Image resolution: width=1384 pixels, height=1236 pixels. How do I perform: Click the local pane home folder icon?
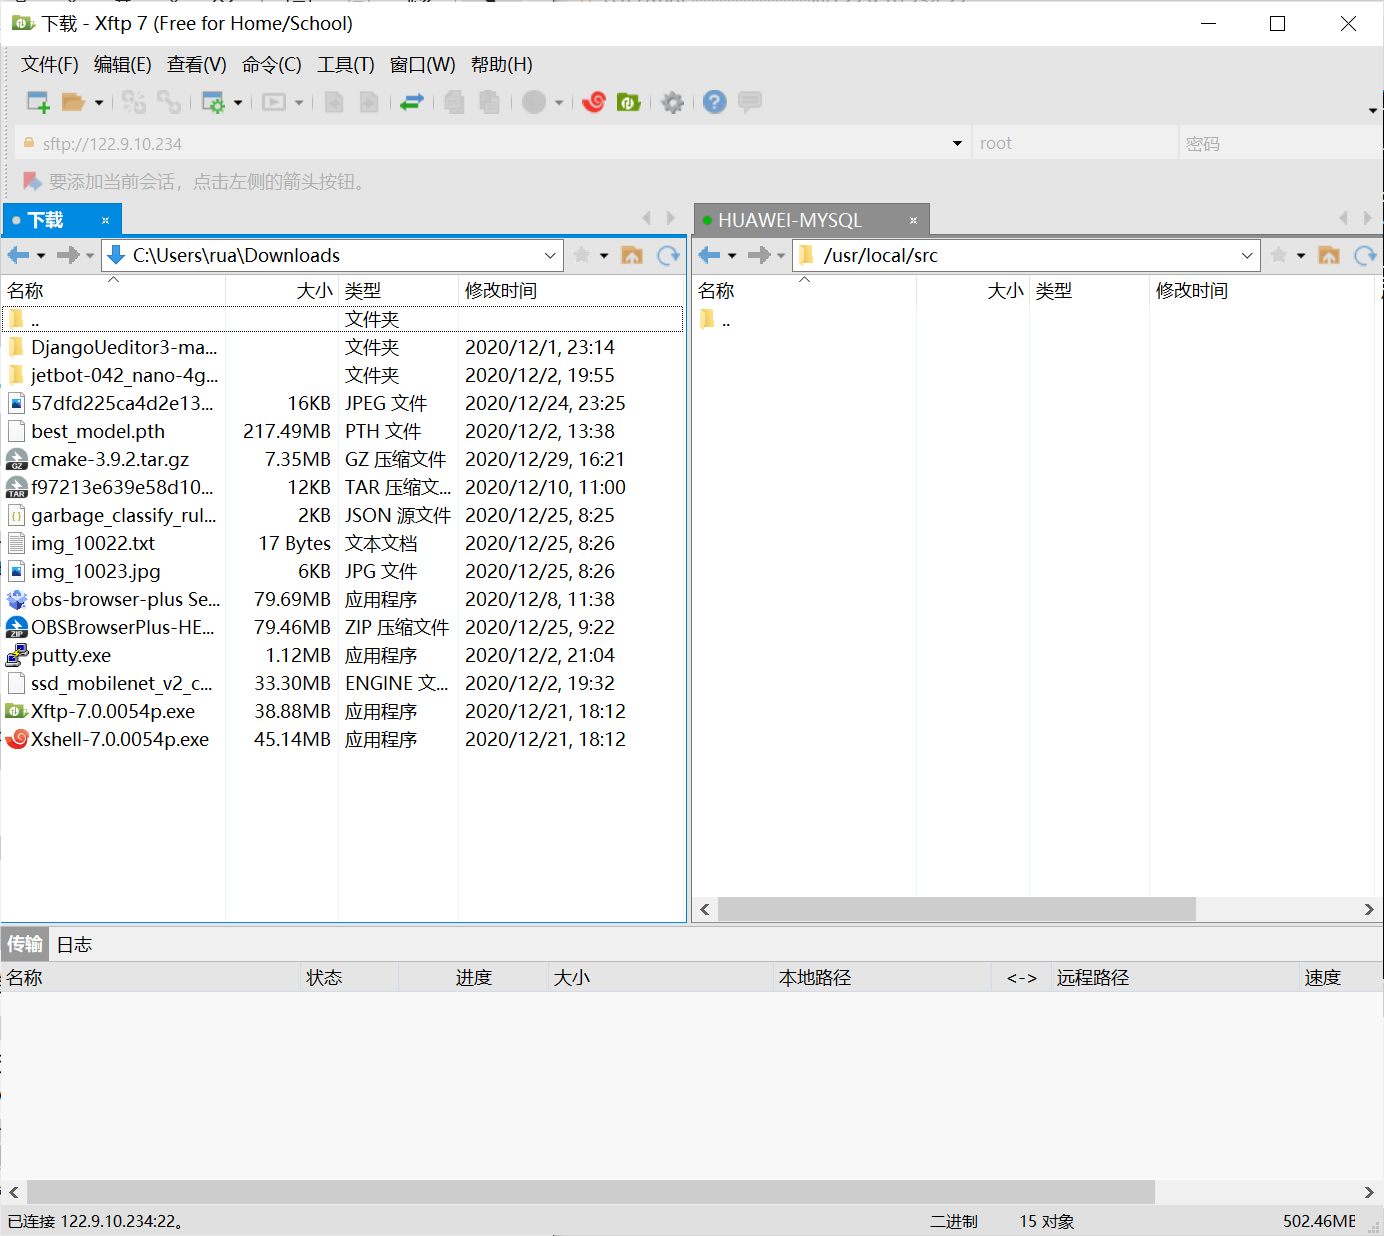(632, 255)
